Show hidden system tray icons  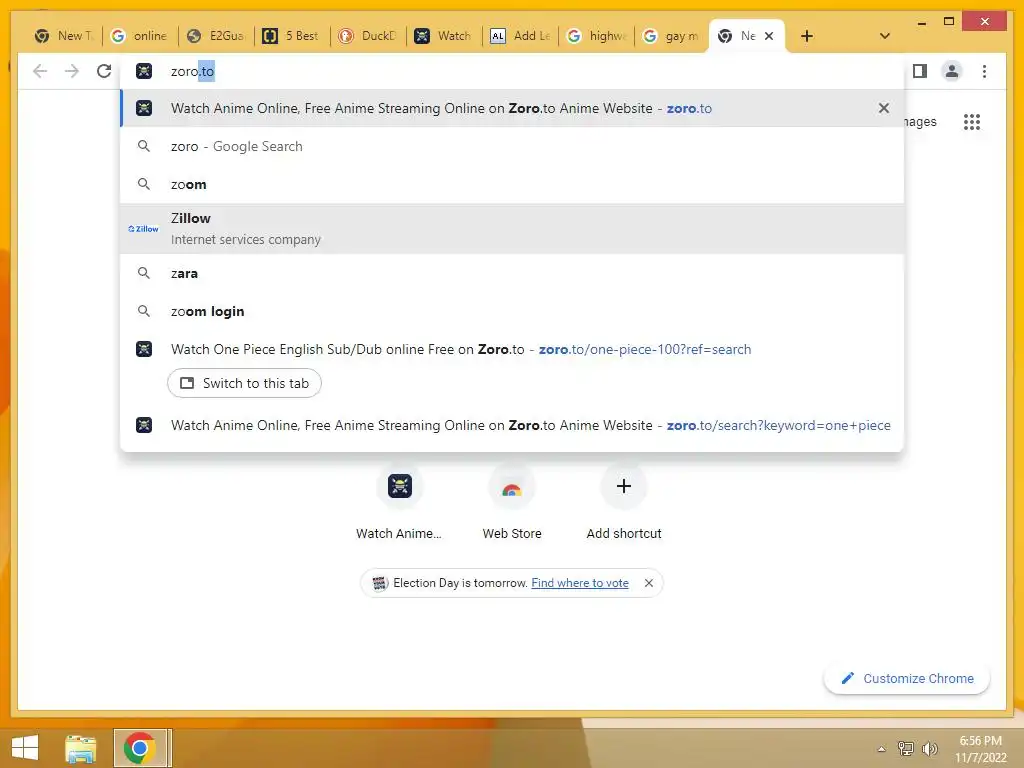tap(881, 749)
